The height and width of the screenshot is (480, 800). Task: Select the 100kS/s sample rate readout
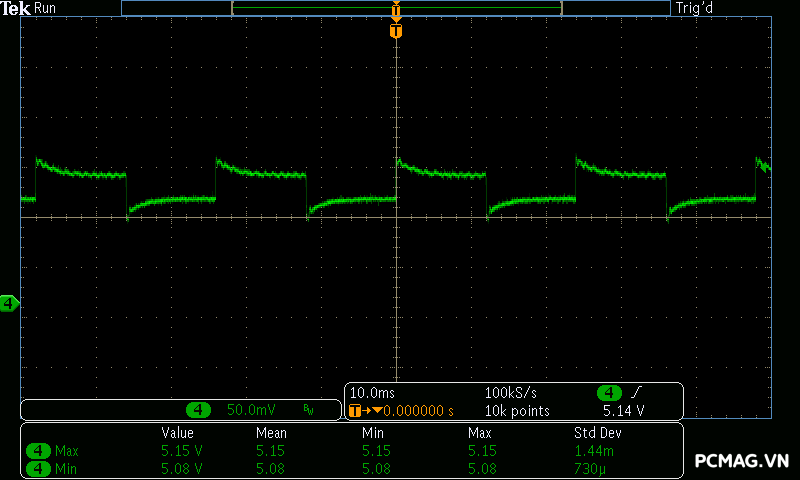click(511, 392)
